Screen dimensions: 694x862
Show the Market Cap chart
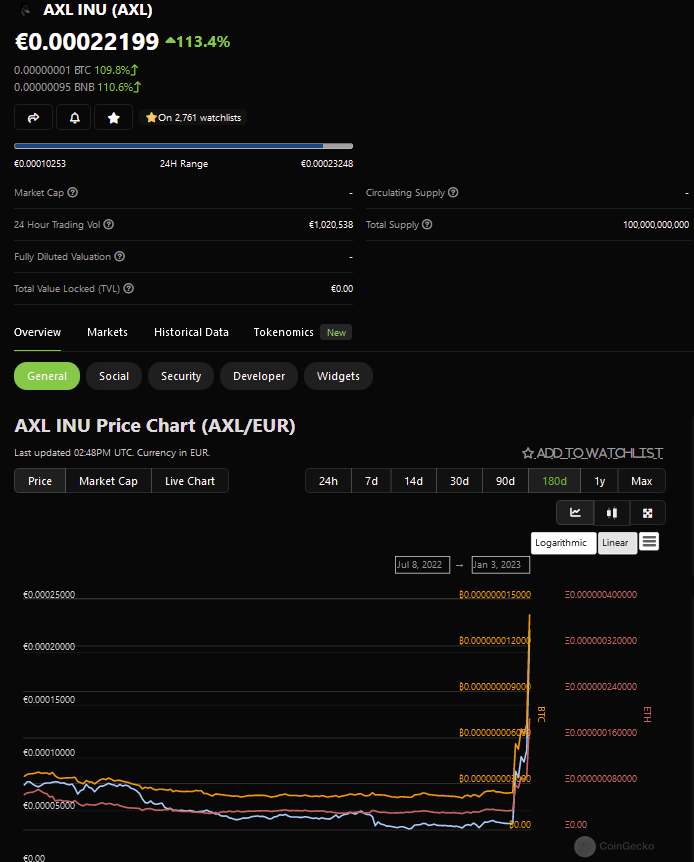[108, 481]
